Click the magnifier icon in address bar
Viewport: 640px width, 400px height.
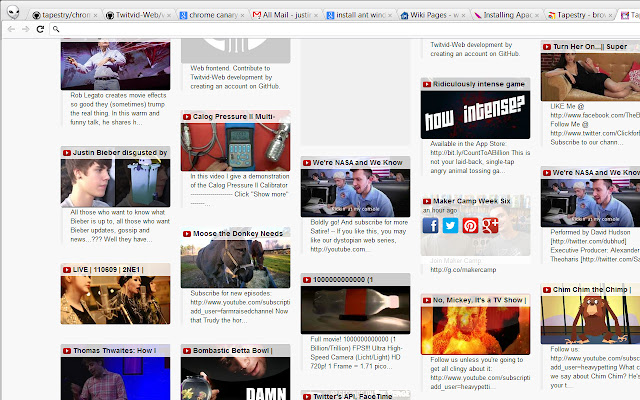pos(56,29)
